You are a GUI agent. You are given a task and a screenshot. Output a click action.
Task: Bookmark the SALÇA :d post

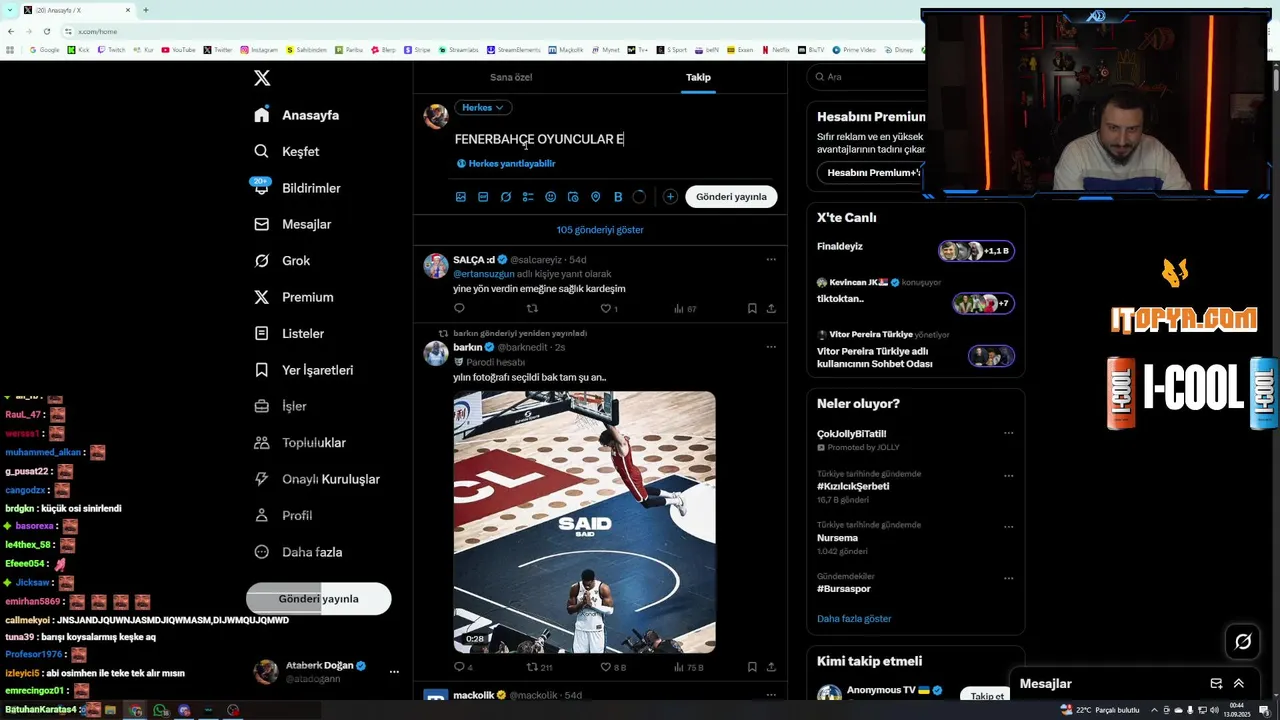tap(752, 309)
